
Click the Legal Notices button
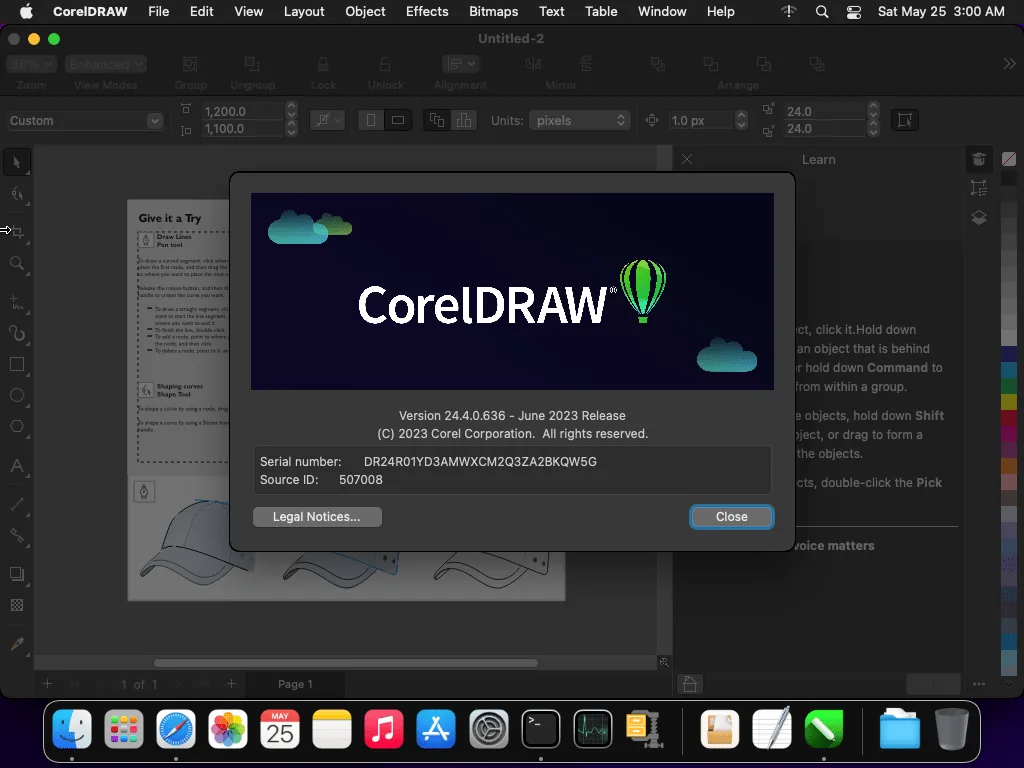coord(317,517)
